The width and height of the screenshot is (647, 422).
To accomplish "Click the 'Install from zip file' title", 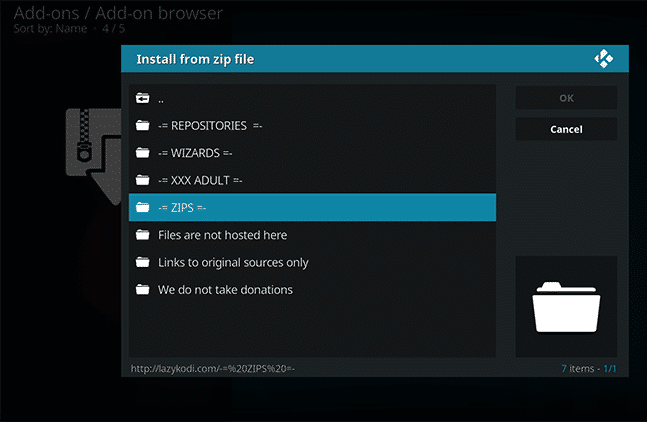I will pyautogui.click(x=195, y=59).
